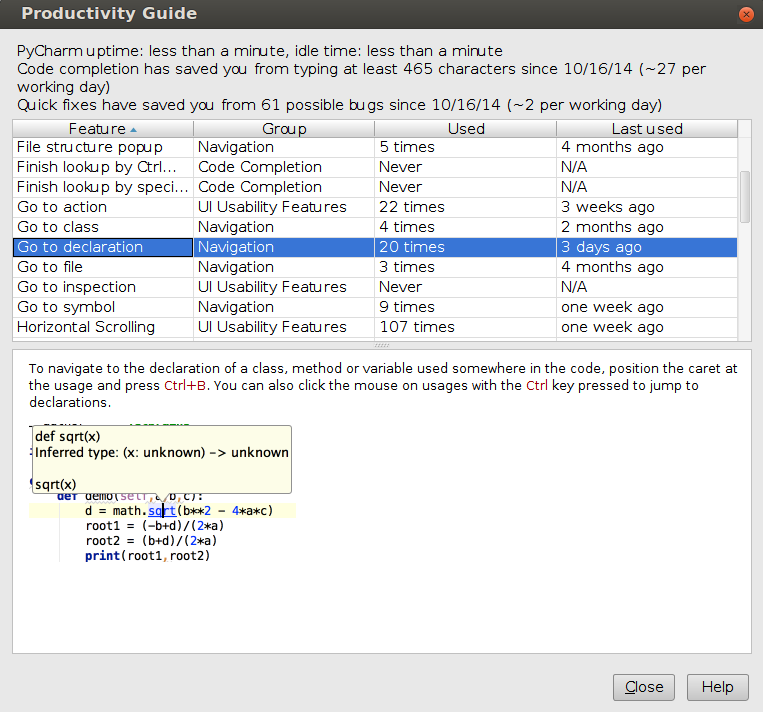Screen dimensions: 763x712
Task: Click the Close button
Action: point(643,687)
